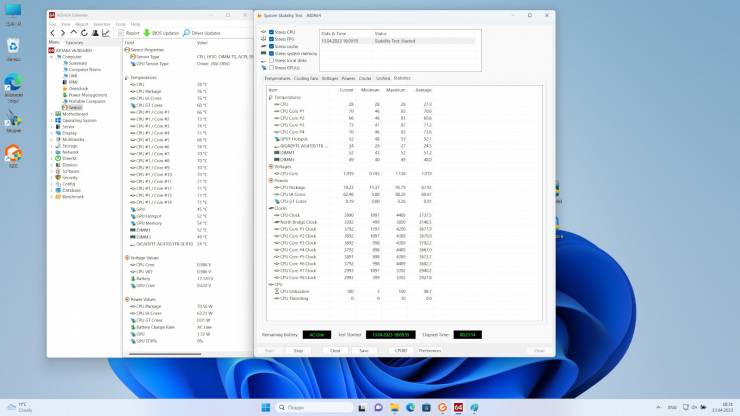Click the Database icon in the tree
740x416 pixels.
pos(58,190)
